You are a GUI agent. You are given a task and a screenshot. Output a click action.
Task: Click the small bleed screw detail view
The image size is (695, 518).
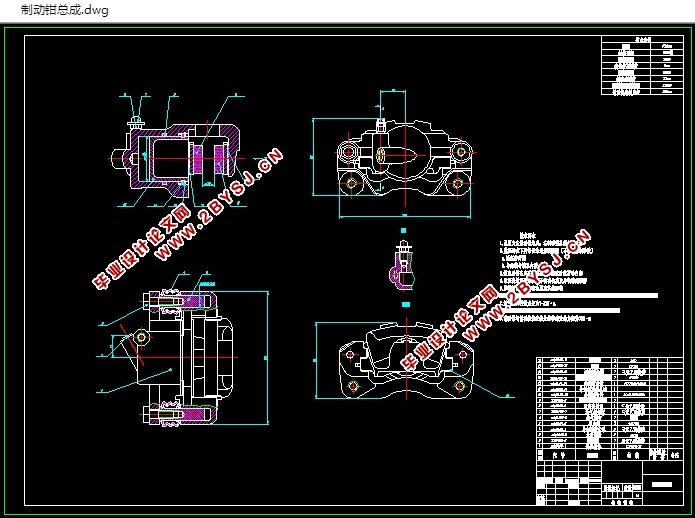pos(402,265)
